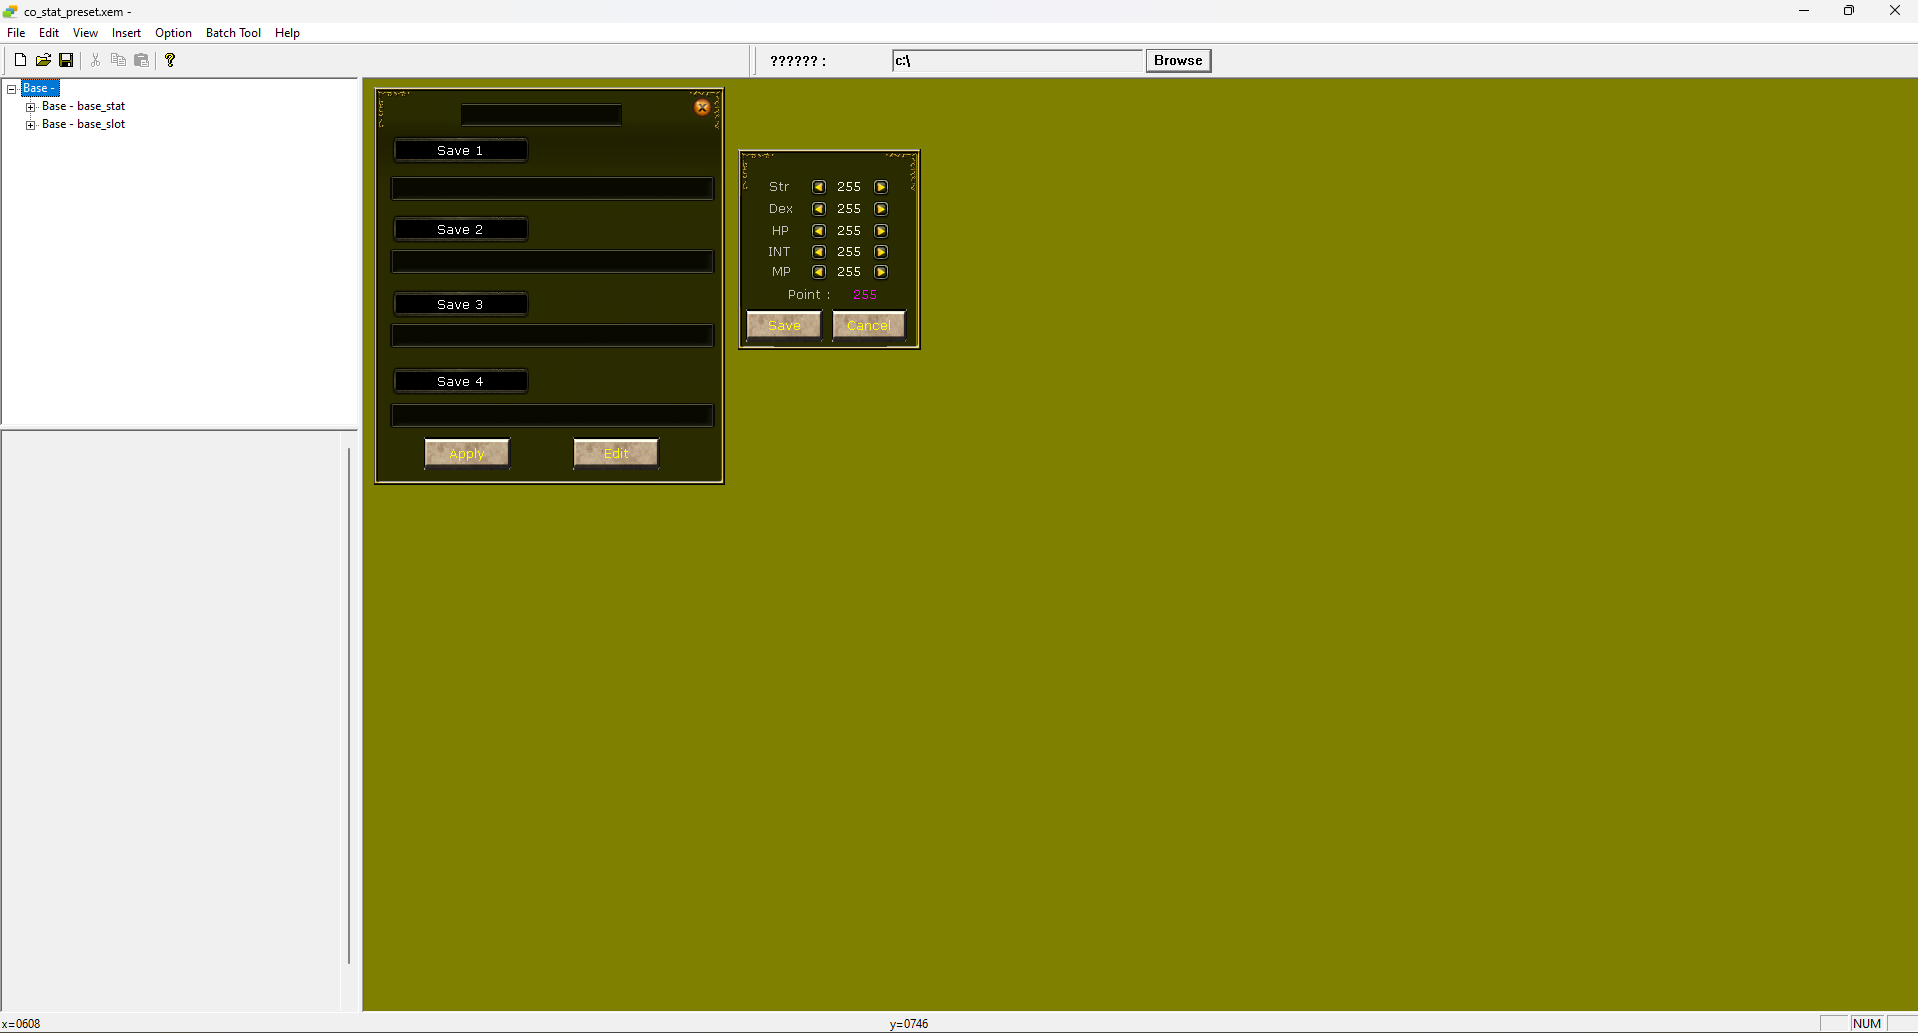
Task: Click the Str decrement arrow icon
Action: coord(818,186)
